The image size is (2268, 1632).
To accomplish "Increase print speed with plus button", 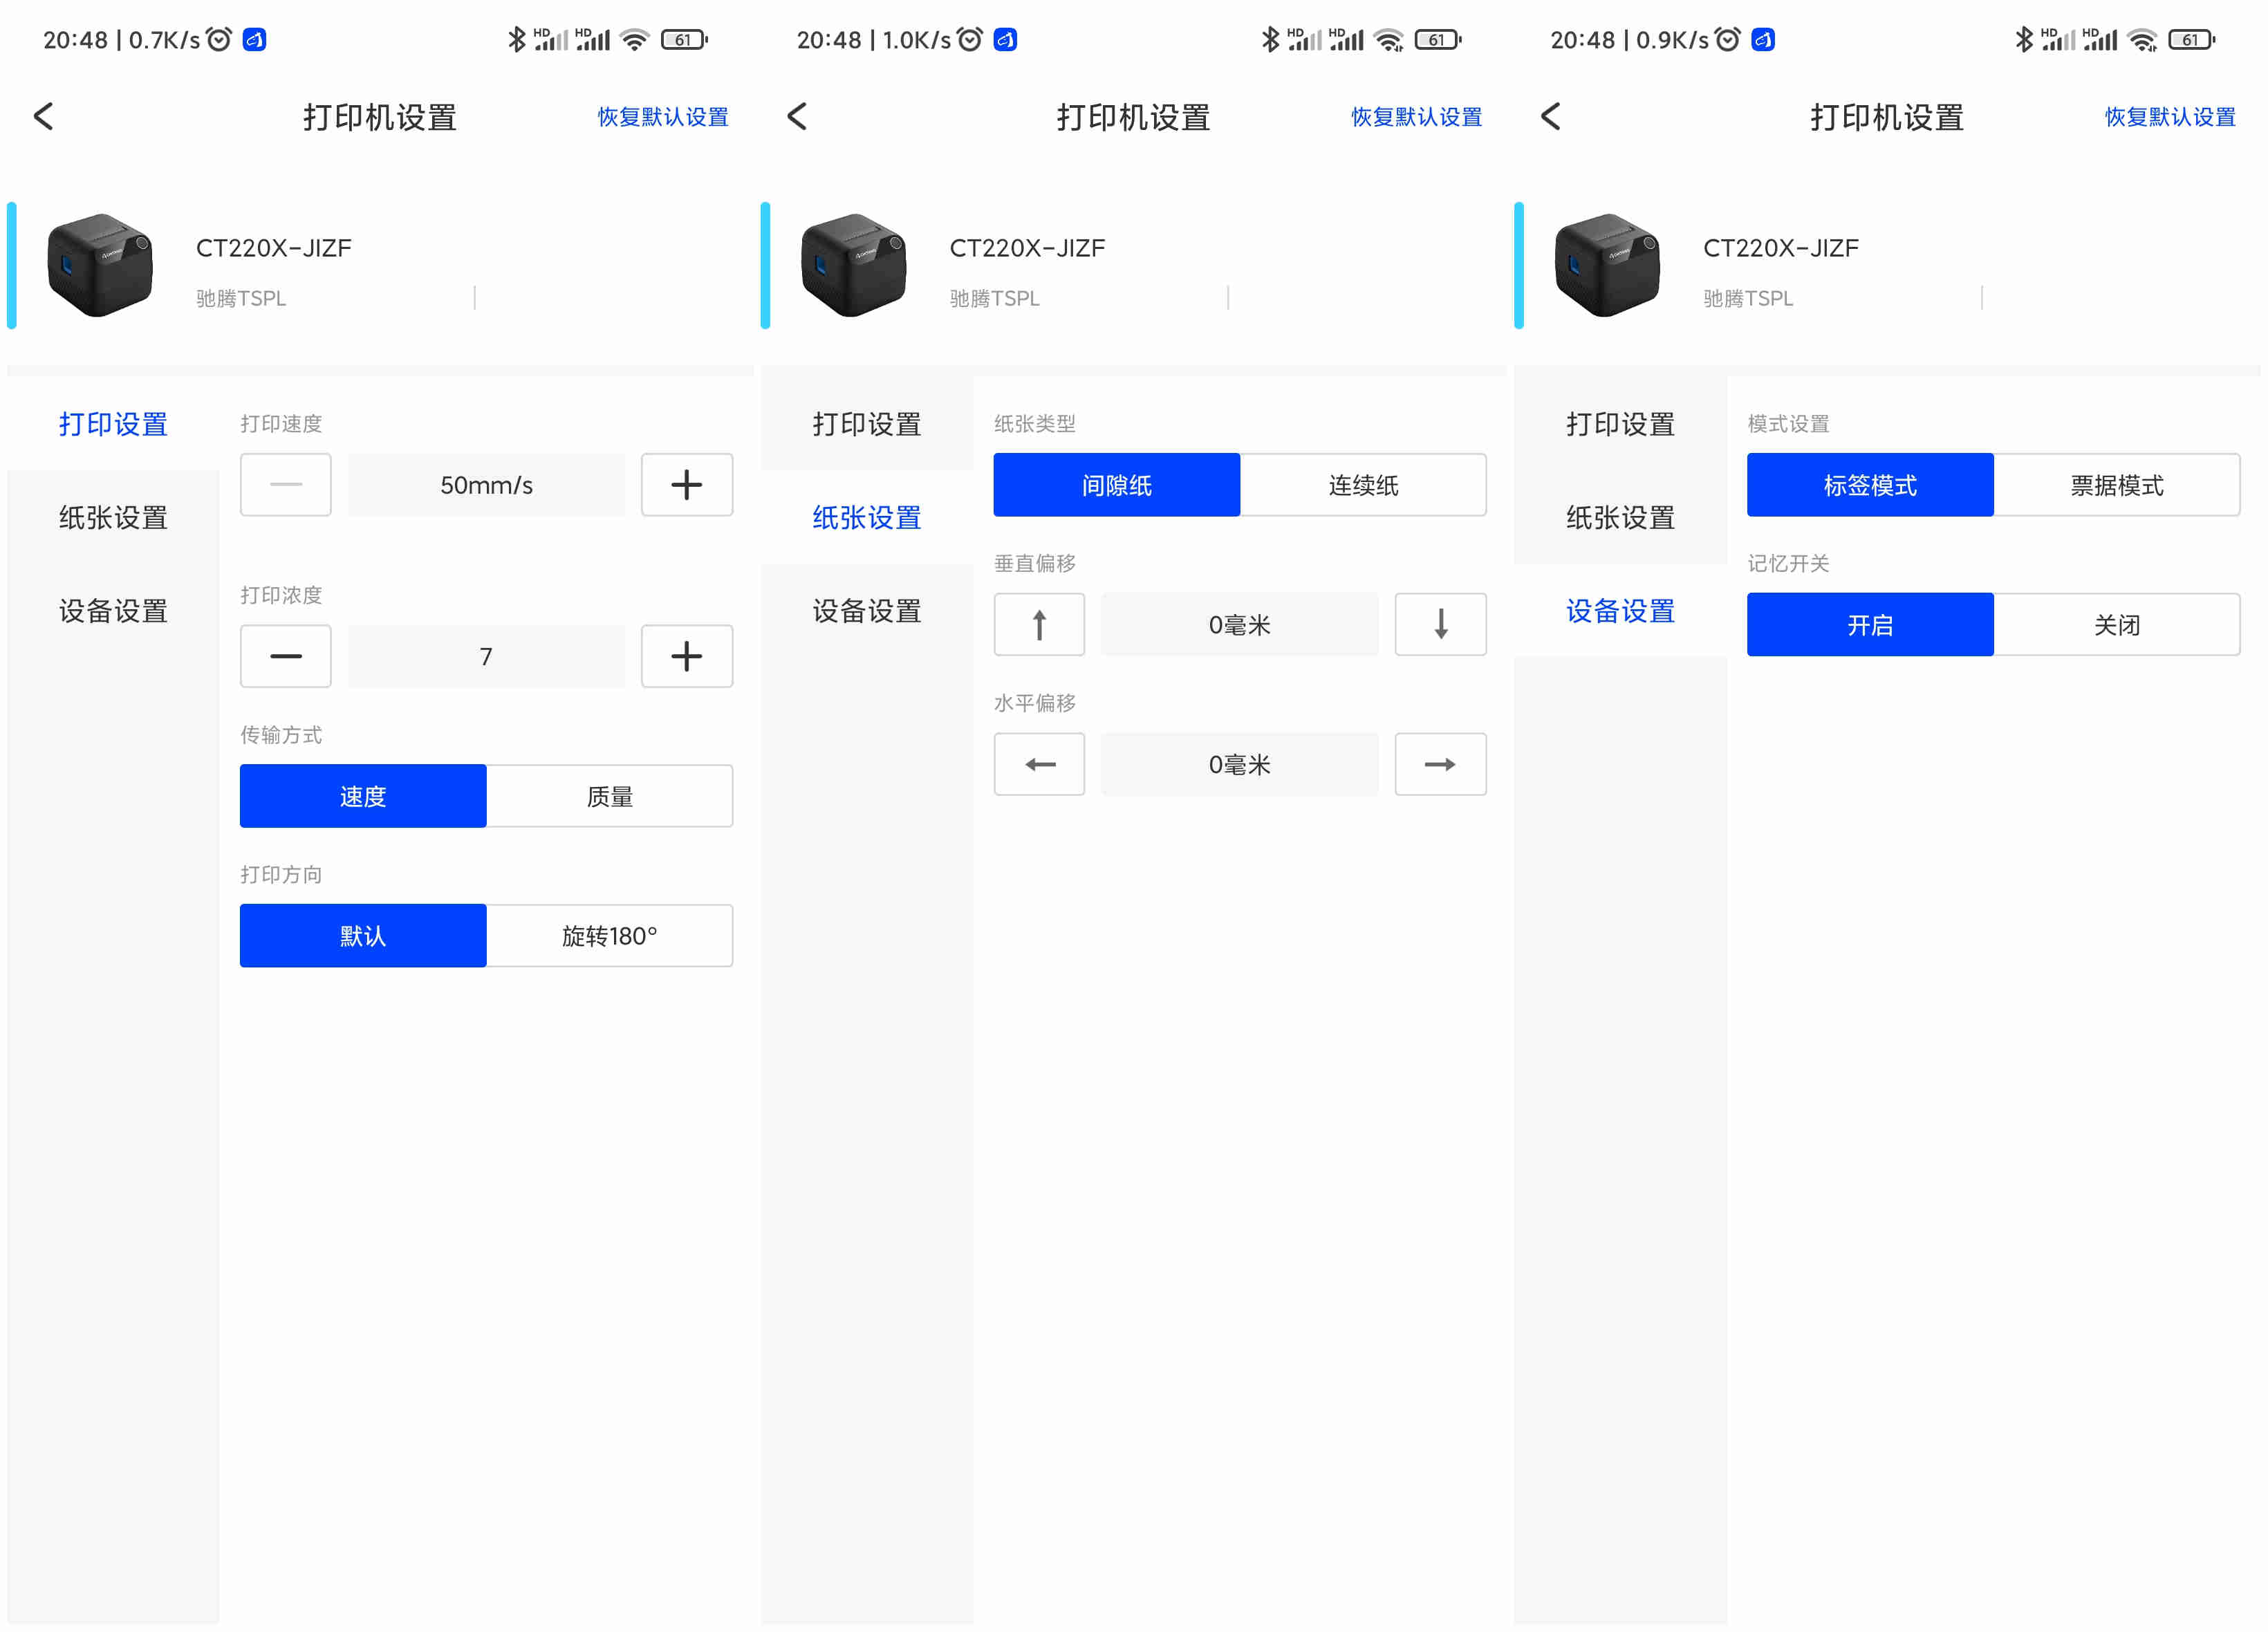I will tap(686, 485).
